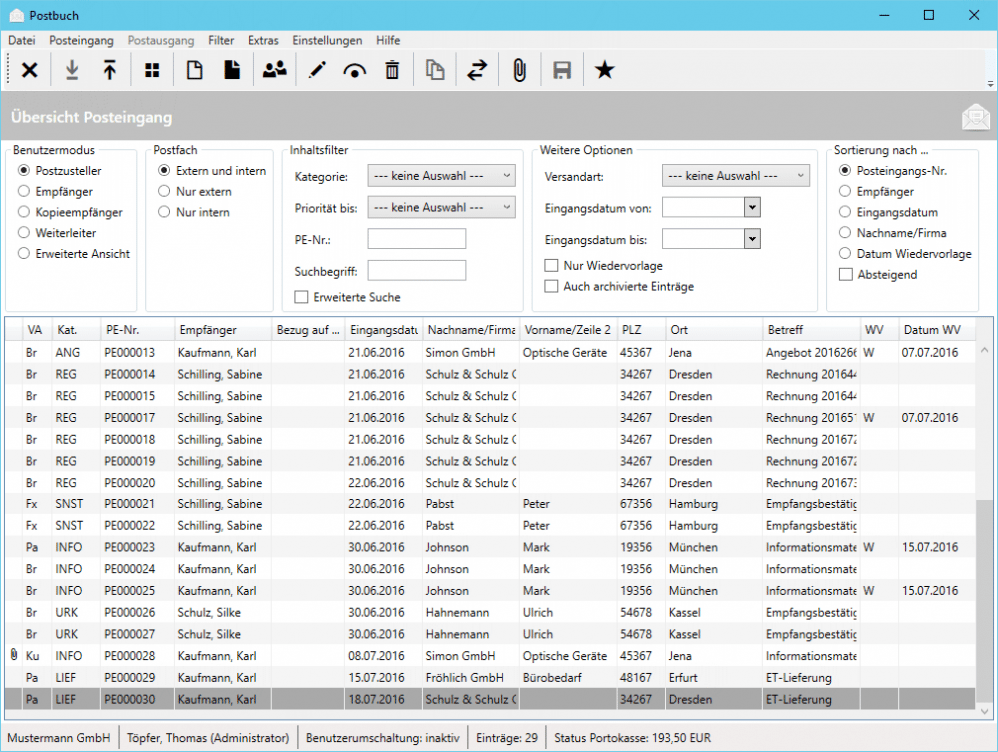Click the floppy disk save icon

[x=562, y=70]
